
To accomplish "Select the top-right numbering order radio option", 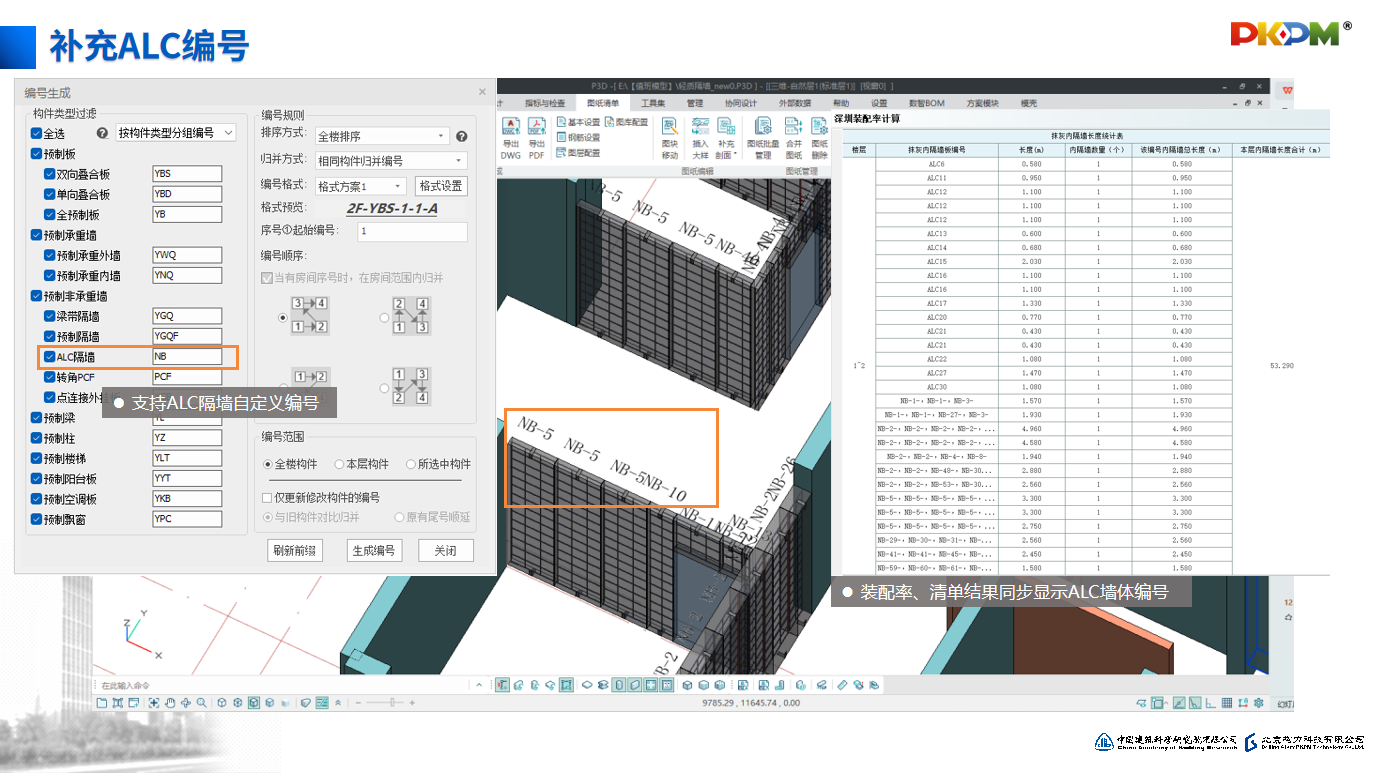I will (384, 317).
